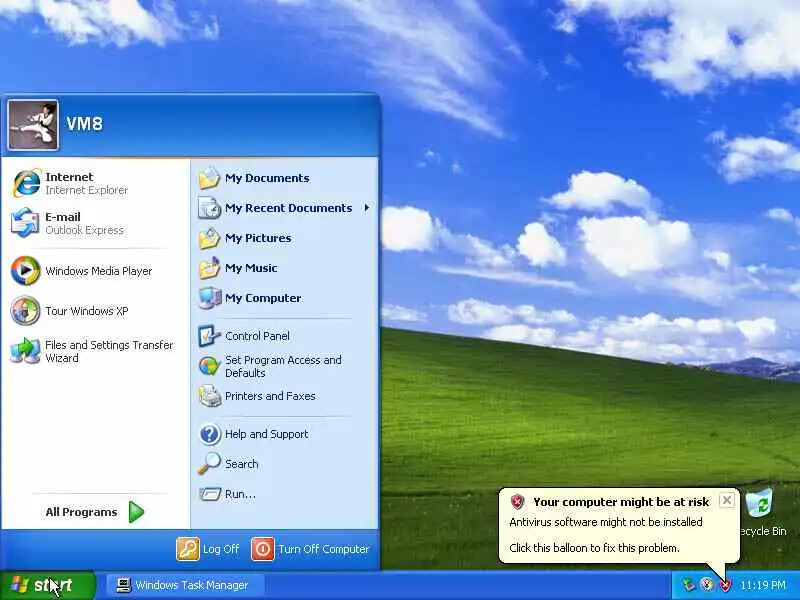The height and width of the screenshot is (600, 800).
Task: Choose Set Program Access and Defaults text
Action: [283, 366]
